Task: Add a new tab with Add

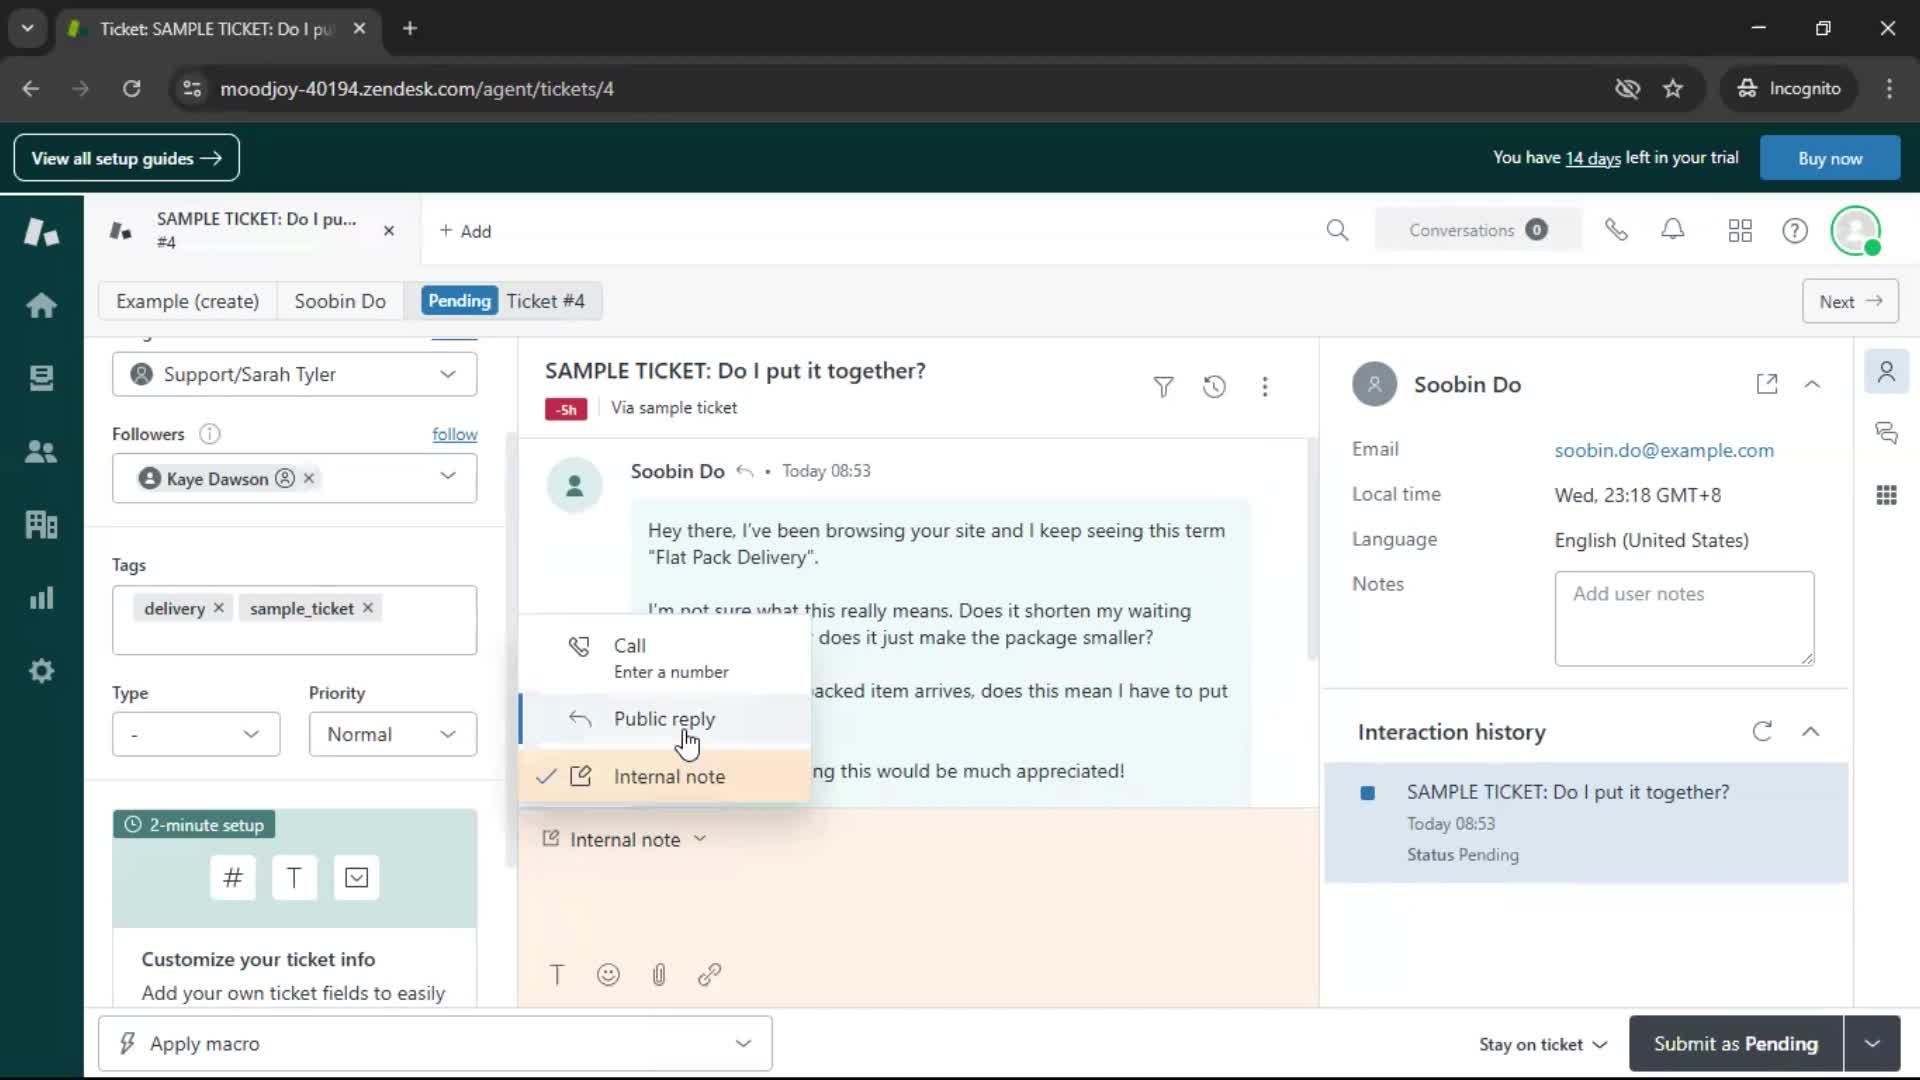Action: tap(465, 231)
